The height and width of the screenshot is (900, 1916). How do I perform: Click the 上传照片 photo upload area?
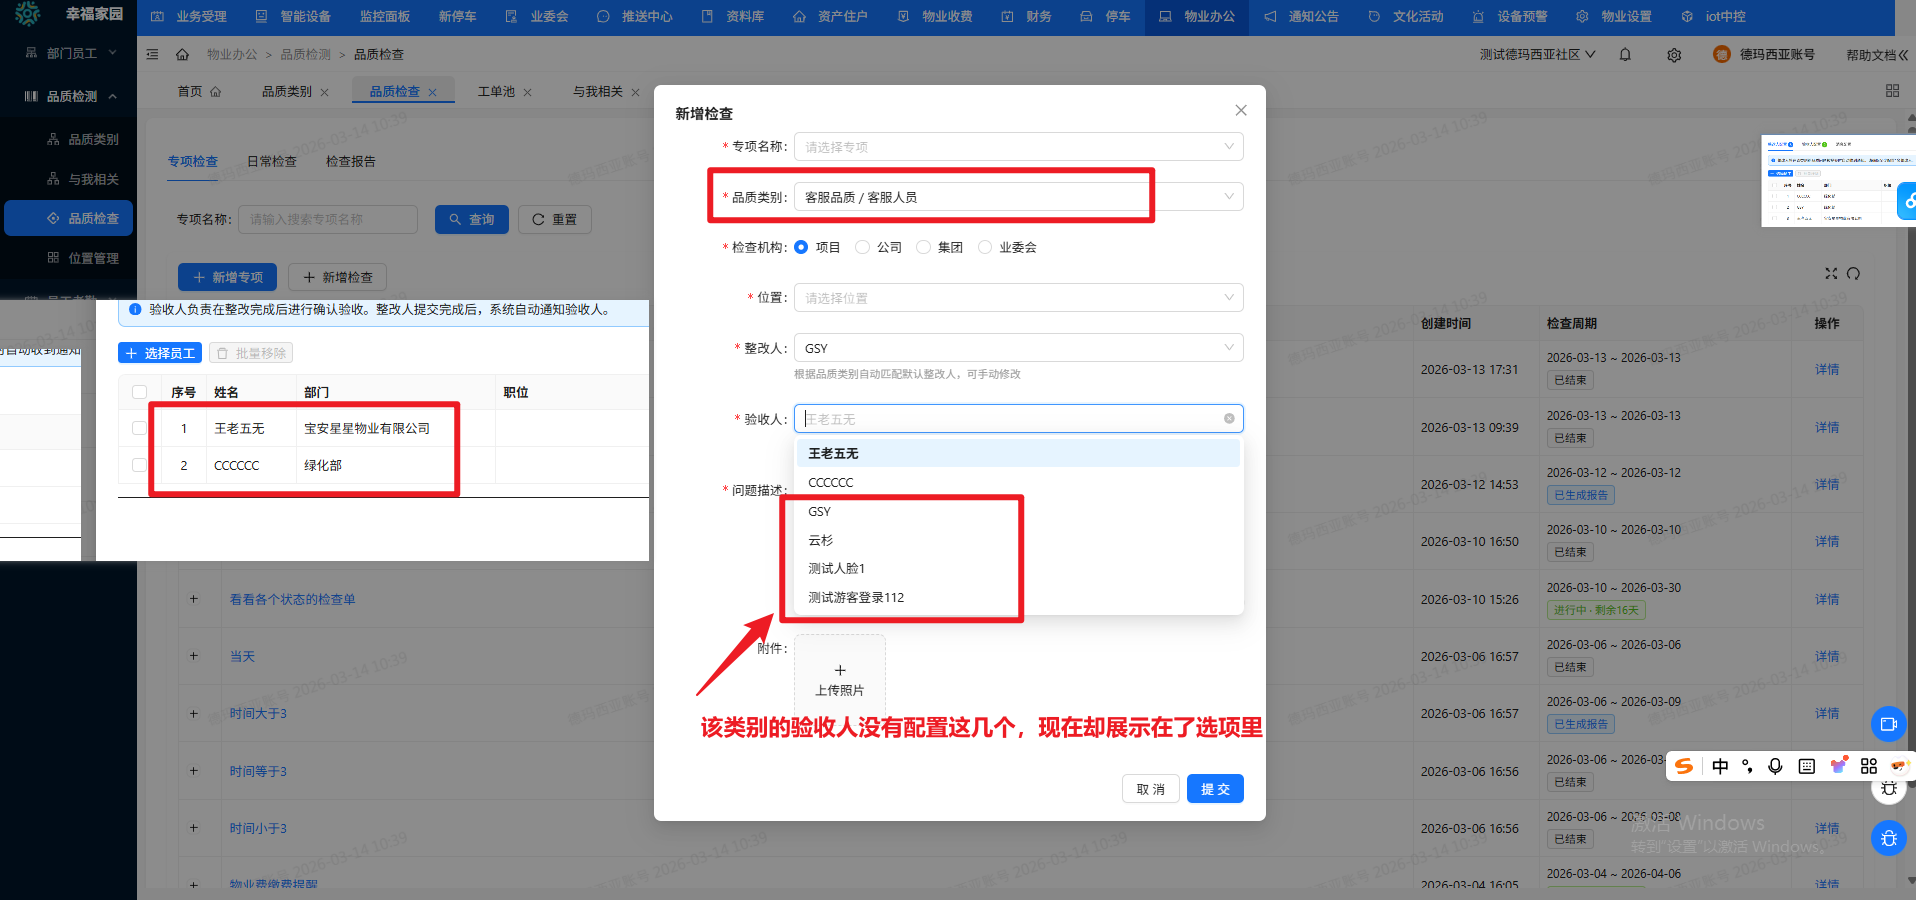839,676
